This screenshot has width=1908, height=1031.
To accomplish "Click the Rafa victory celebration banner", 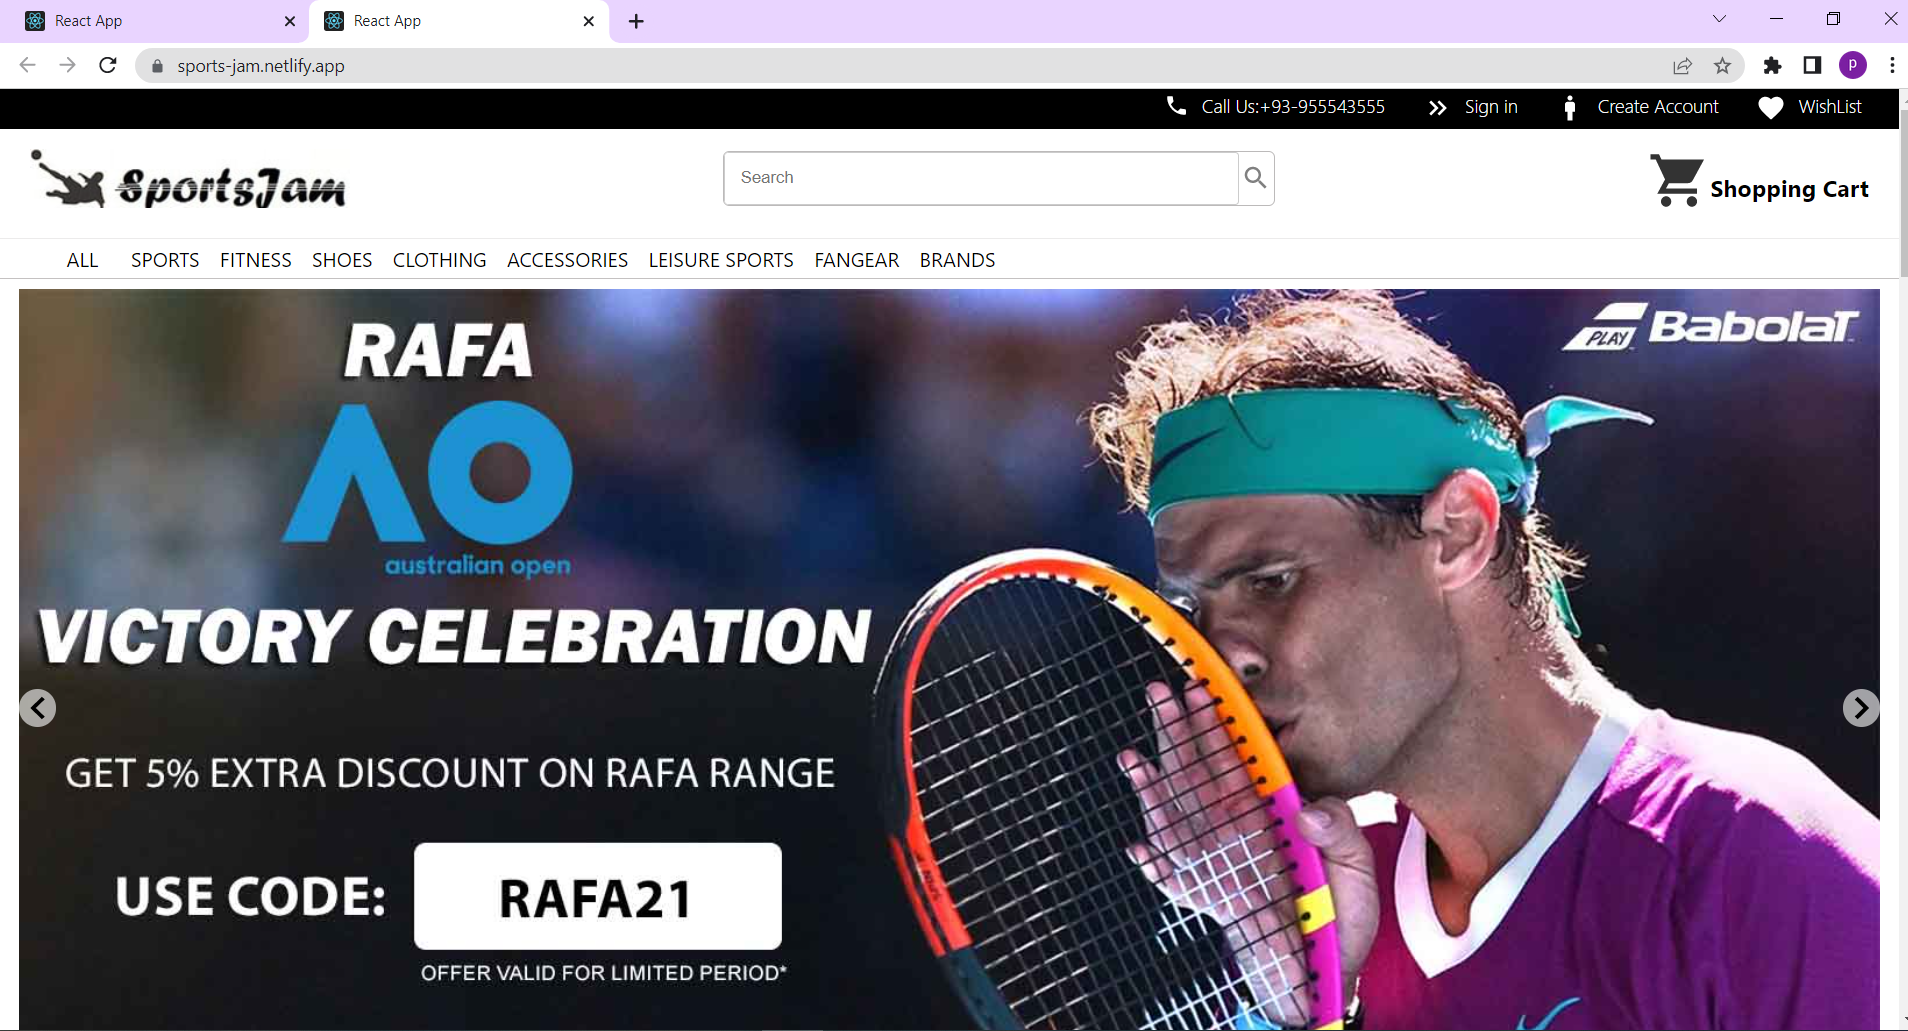I will tap(949, 660).
